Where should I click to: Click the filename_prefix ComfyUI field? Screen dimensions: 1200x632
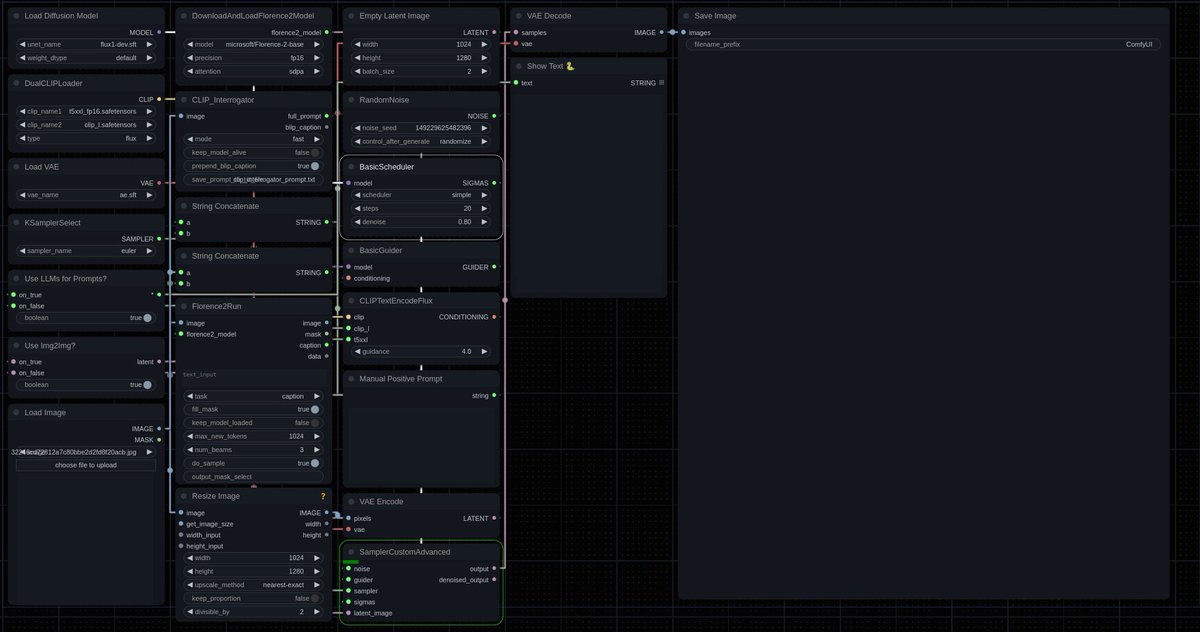[924, 45]
